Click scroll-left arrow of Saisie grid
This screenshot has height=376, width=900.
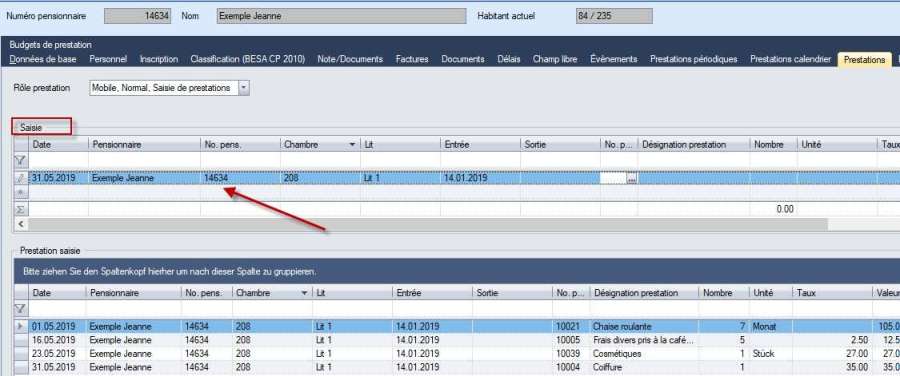click(x=21, y=224)
